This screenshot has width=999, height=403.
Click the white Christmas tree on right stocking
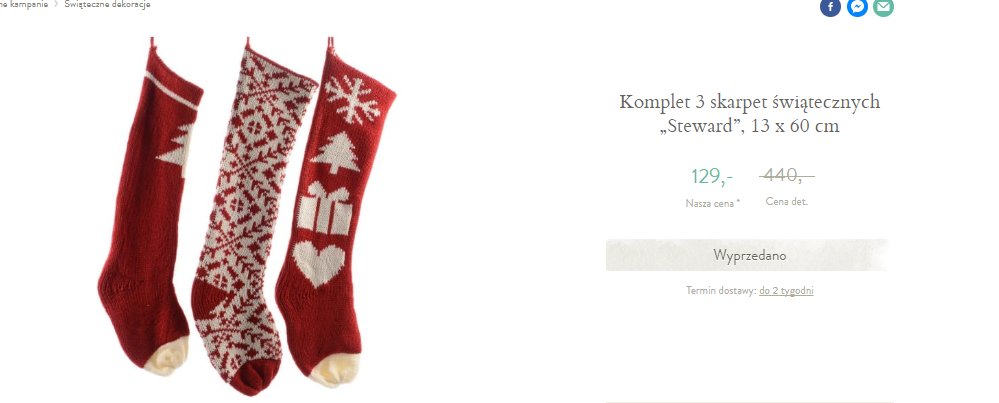[x=335, y=152]
